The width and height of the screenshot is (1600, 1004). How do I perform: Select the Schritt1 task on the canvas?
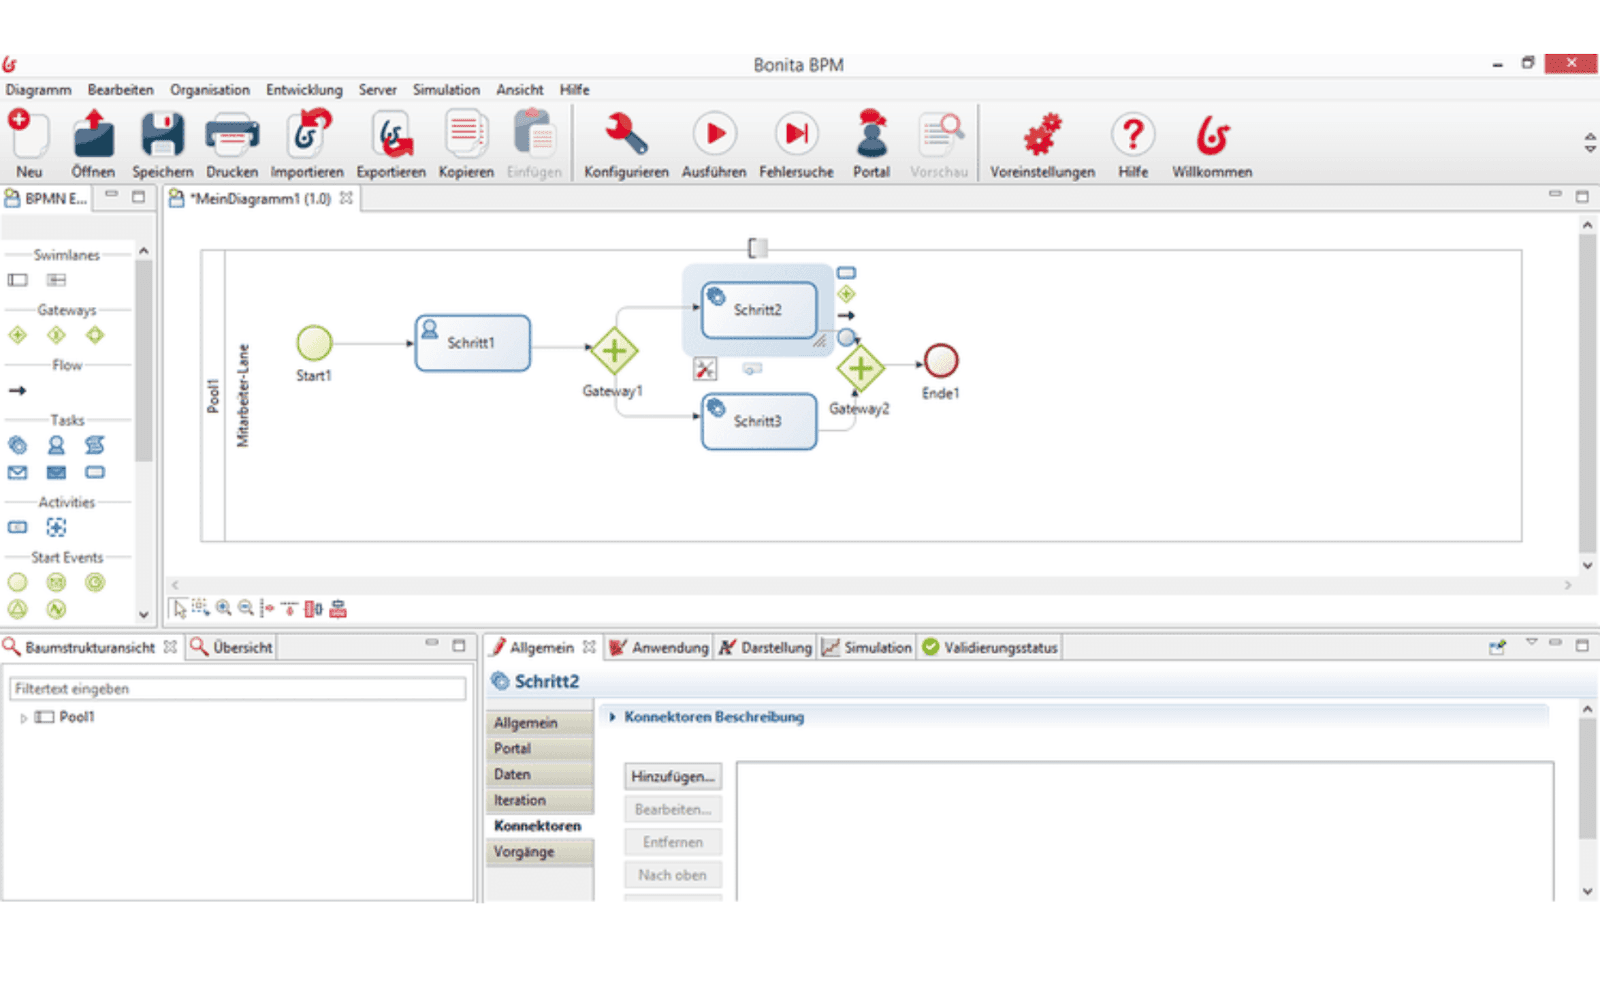pos(472,343)
